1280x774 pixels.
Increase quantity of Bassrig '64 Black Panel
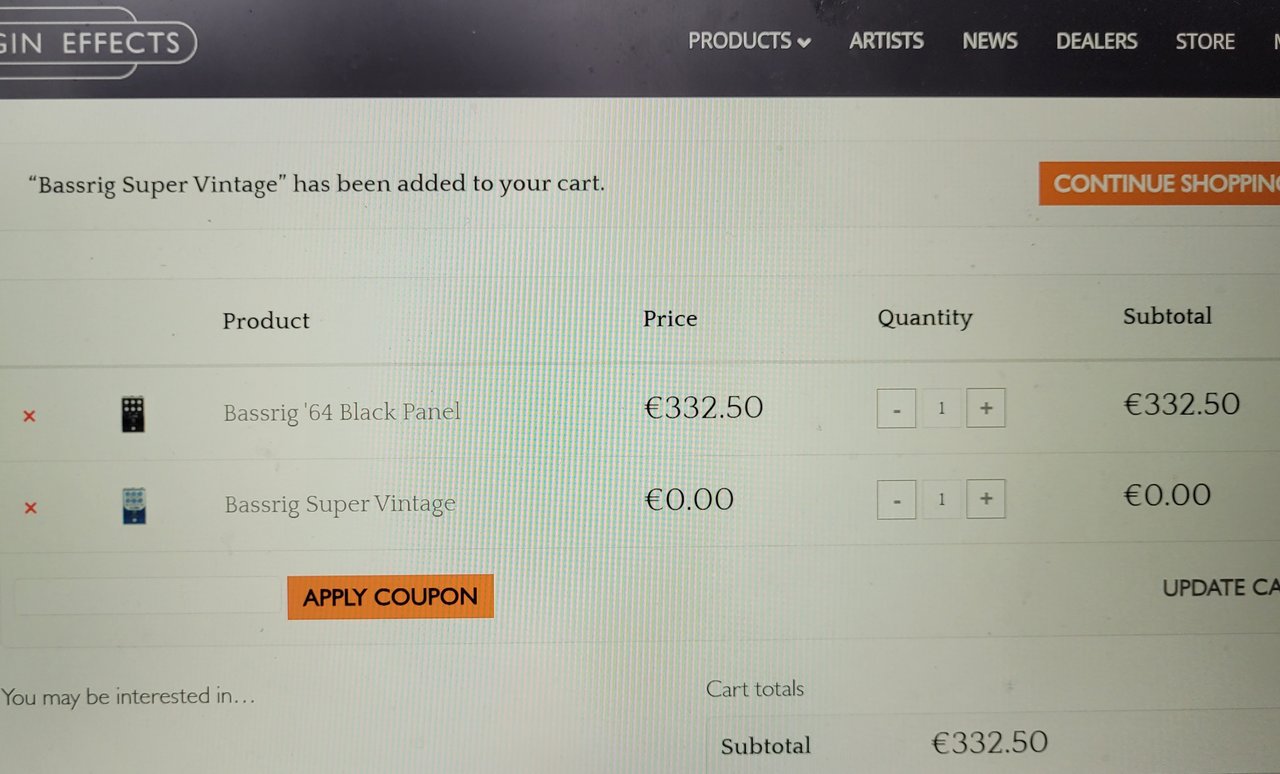coord(986,408)
